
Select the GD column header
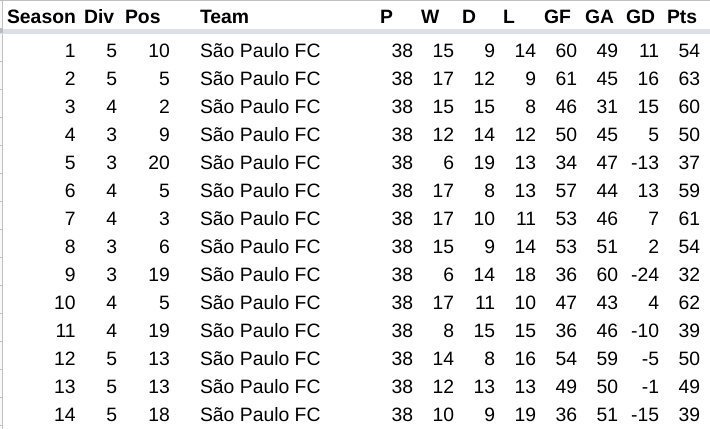coord(640,17)
